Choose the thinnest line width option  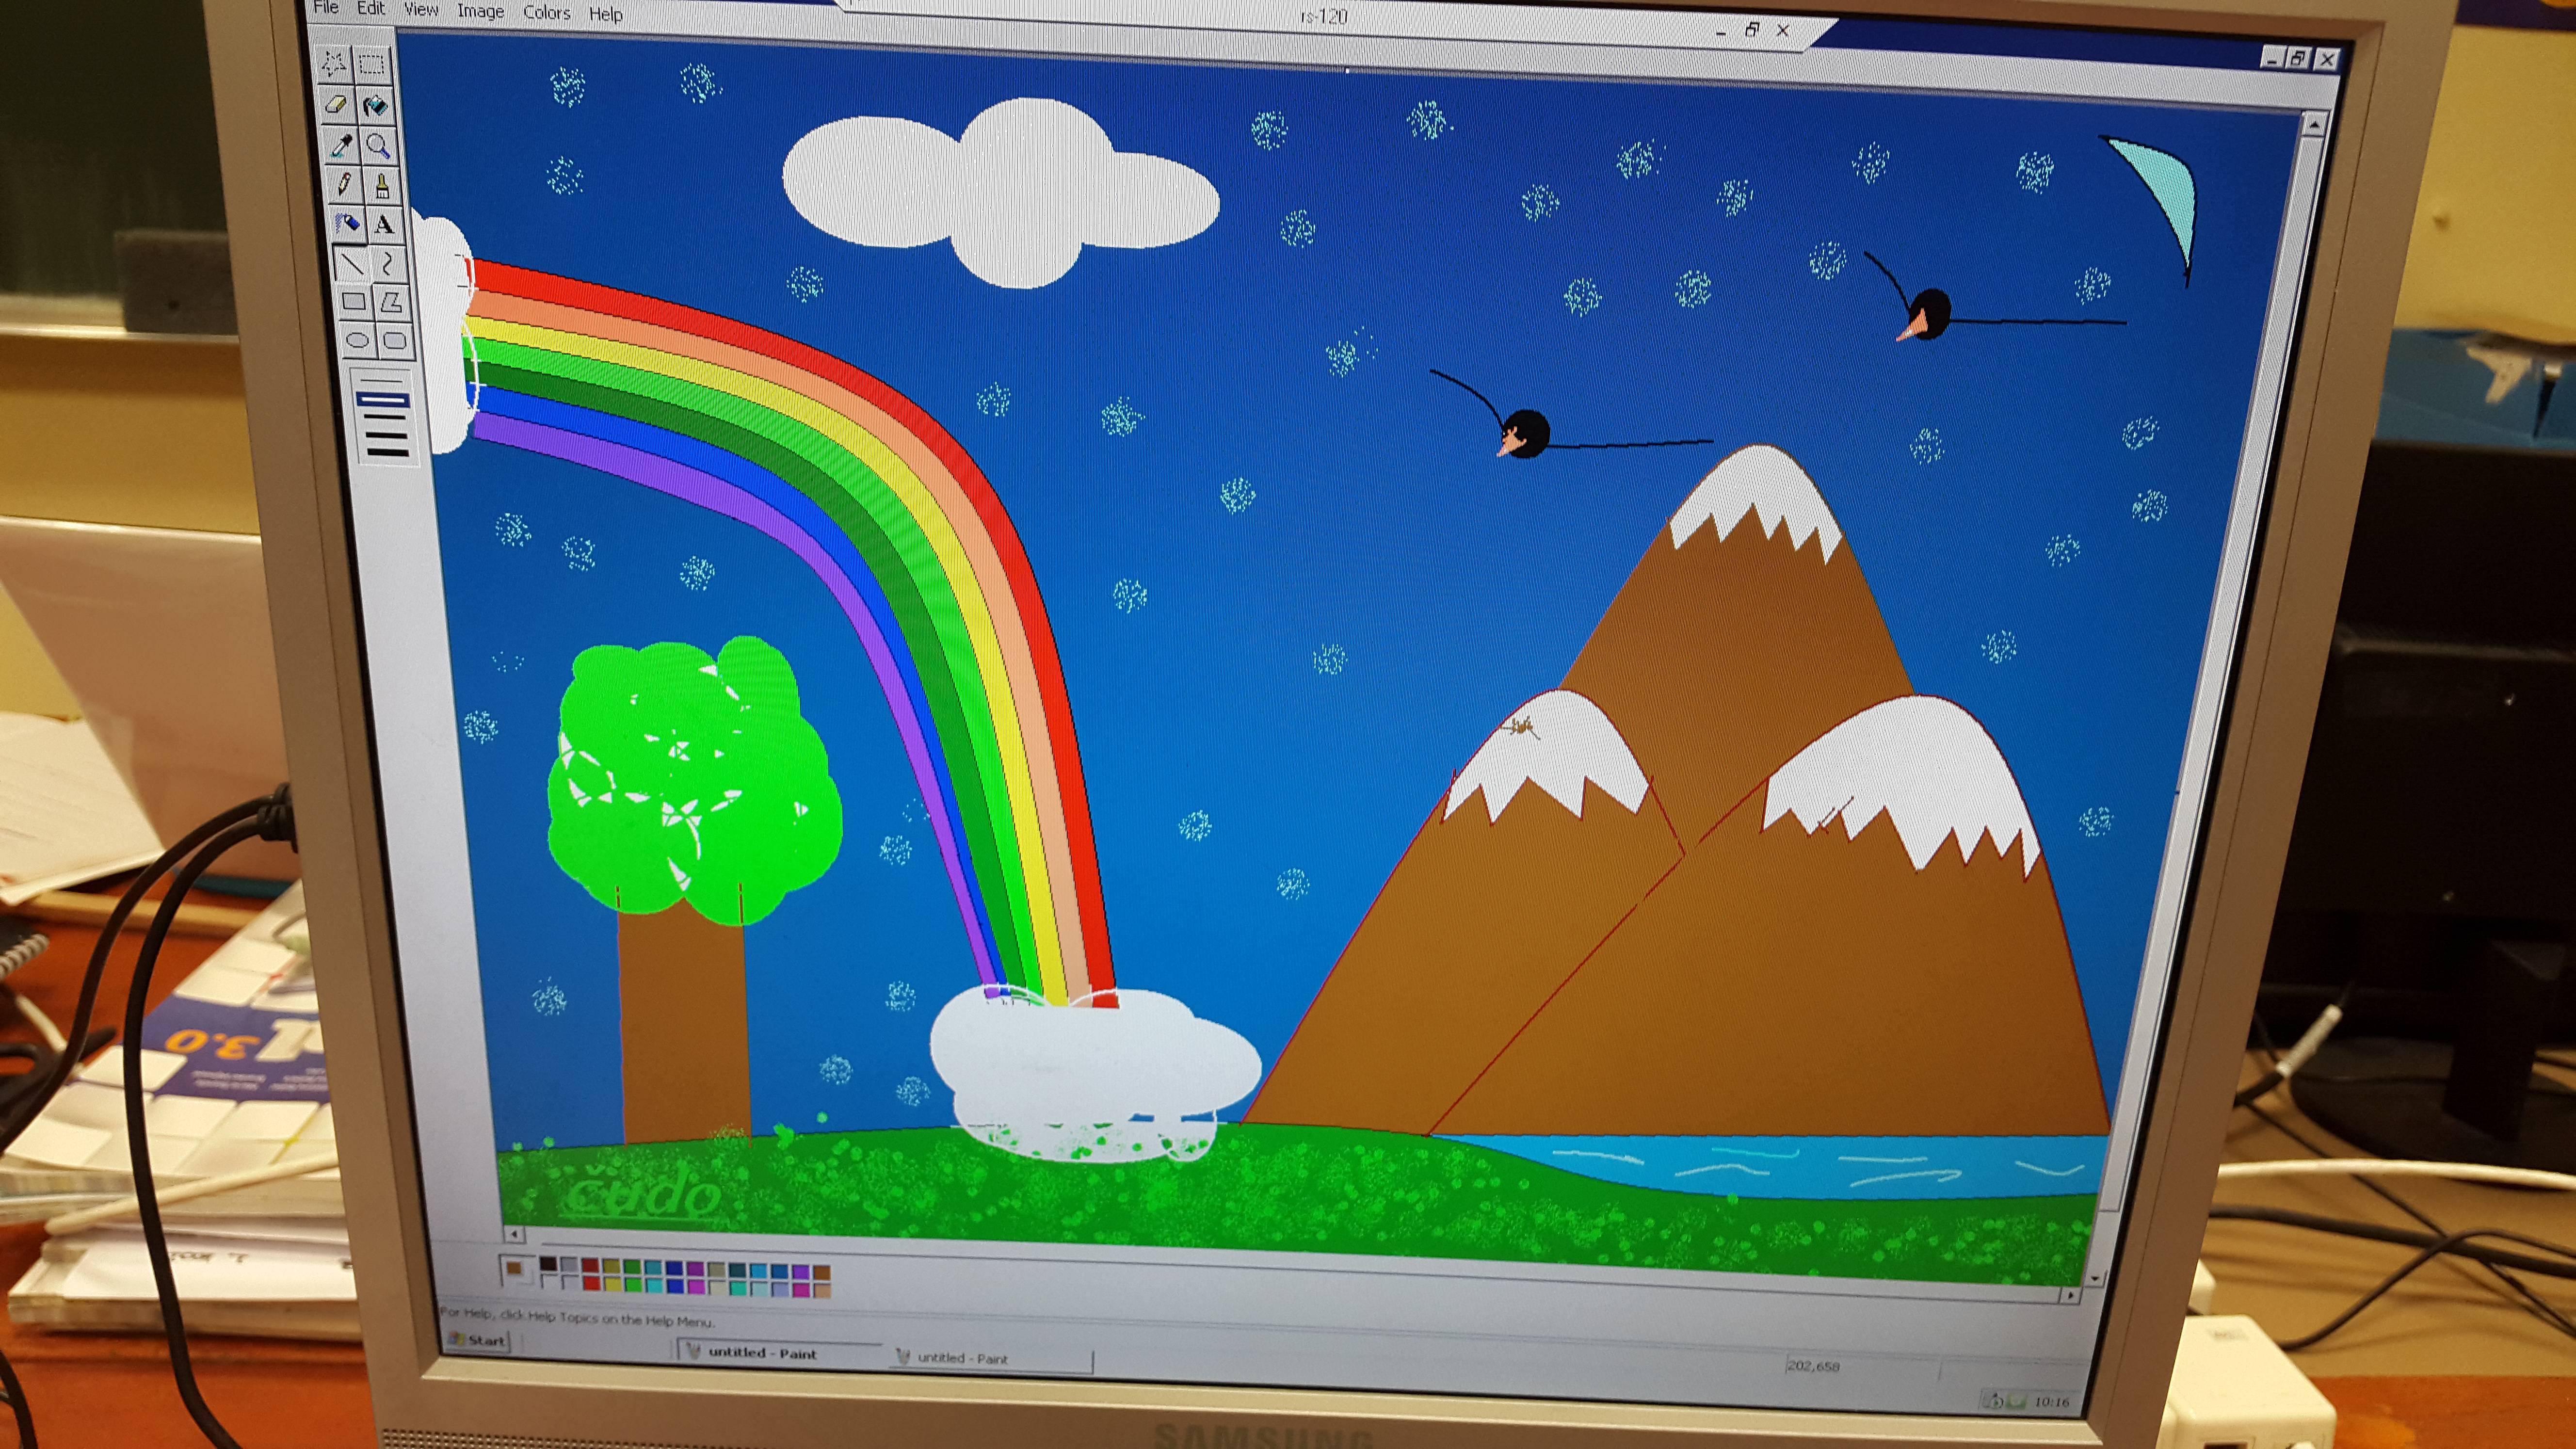pyautogui.click(x=382, y=381)
